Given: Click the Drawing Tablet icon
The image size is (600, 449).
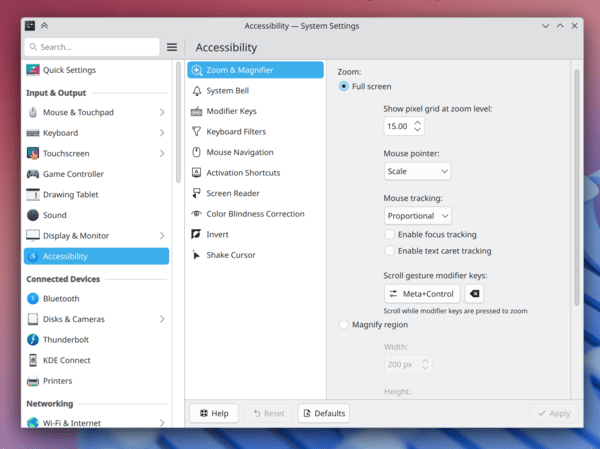Looking at the screenshot, I should [x=33, y=194].
